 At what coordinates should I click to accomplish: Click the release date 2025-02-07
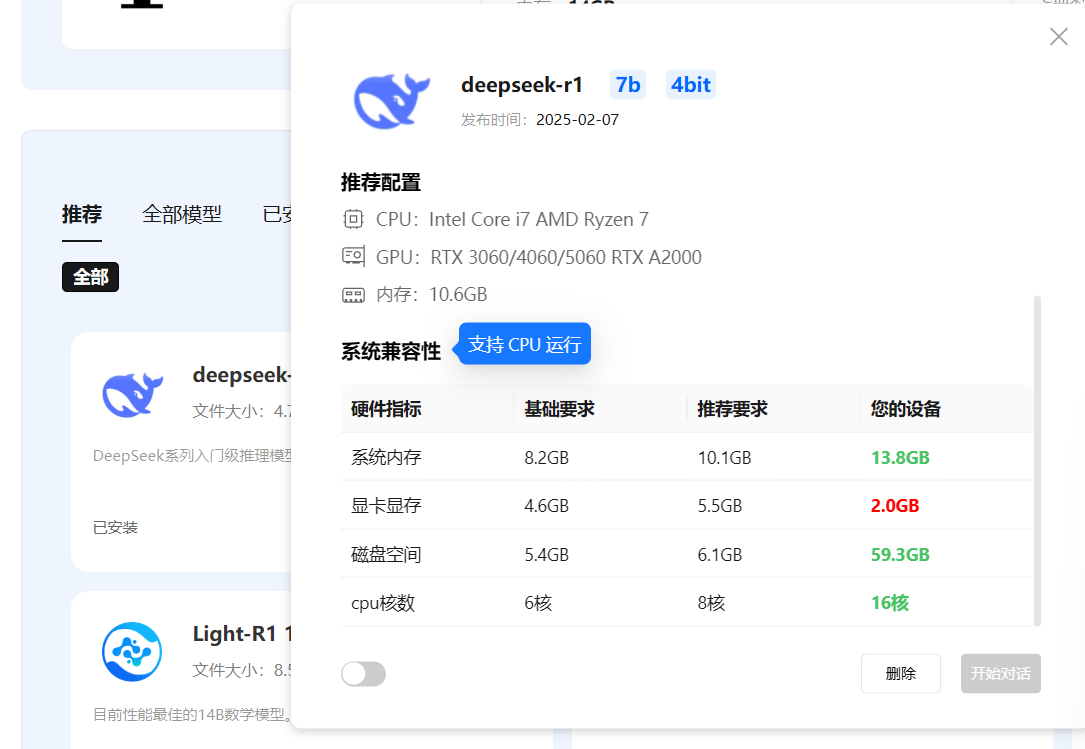pyautogui.click(x=577, y=120)
